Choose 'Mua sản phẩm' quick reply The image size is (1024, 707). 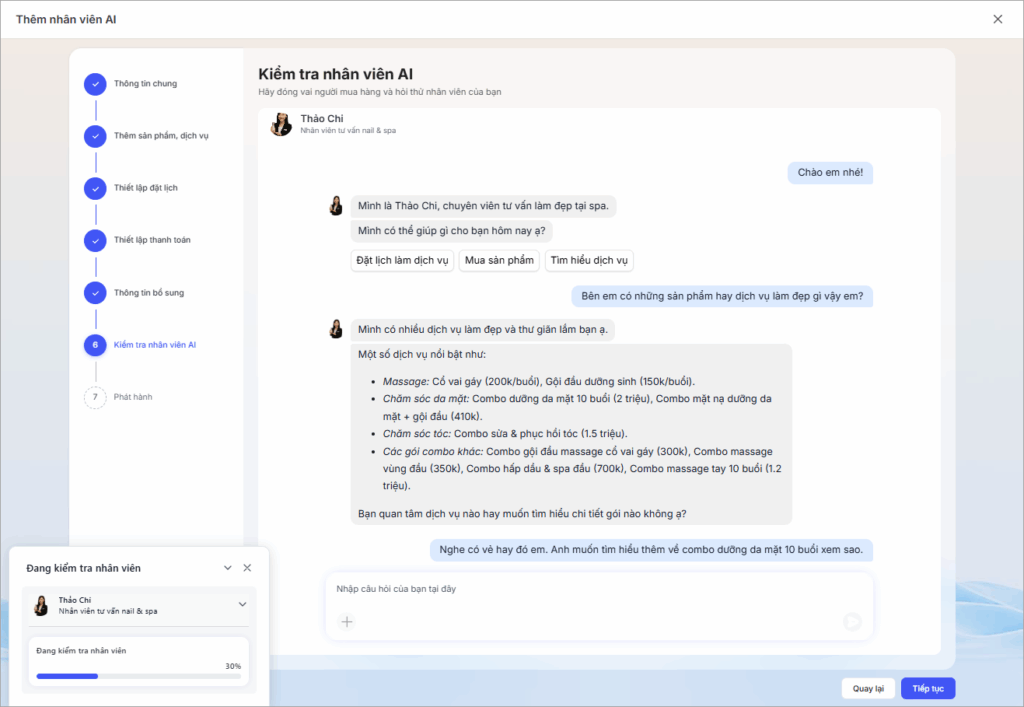[499, 261]
